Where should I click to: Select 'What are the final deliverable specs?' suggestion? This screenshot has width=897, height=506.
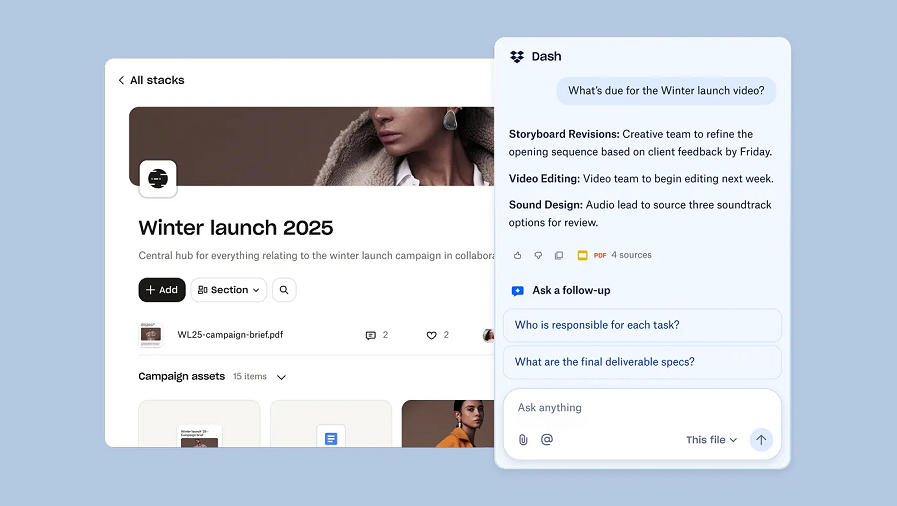coord(642,362)
